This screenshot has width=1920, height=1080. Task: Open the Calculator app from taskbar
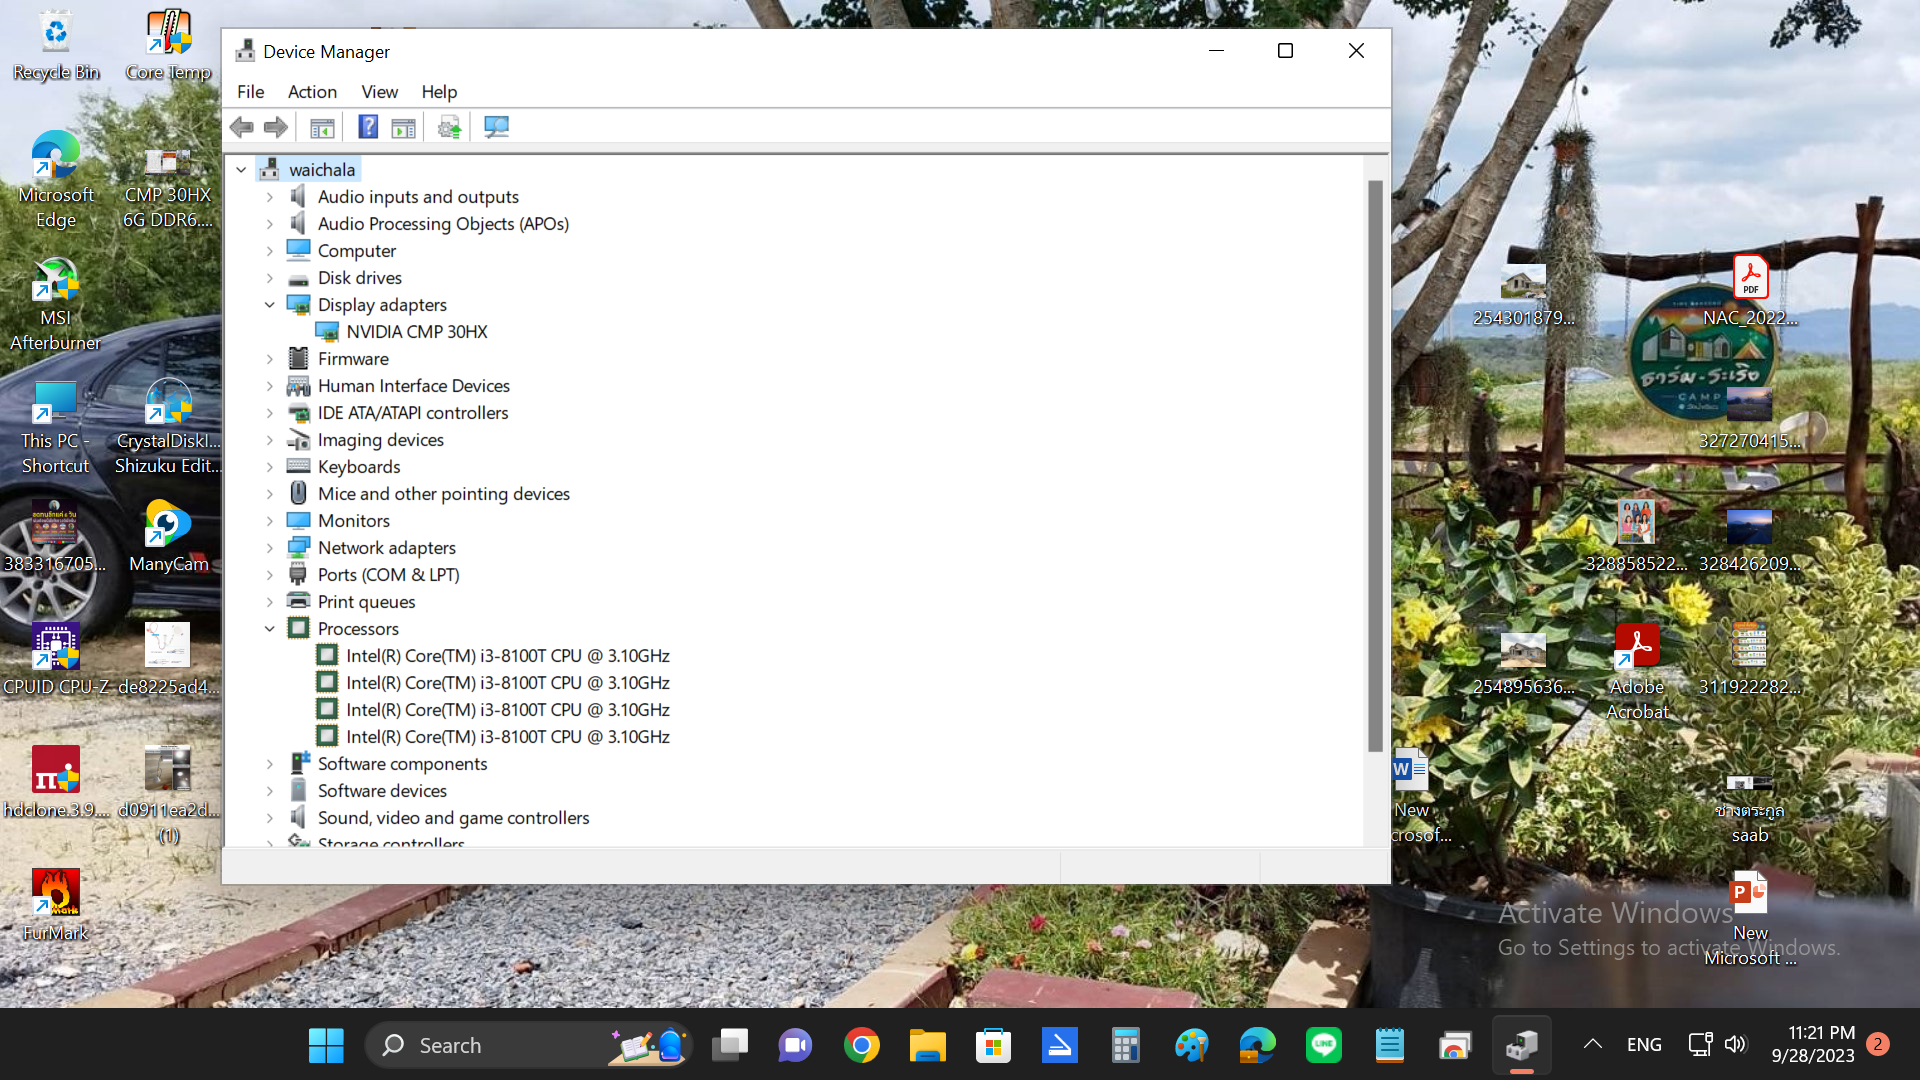pos(1125,1045)
